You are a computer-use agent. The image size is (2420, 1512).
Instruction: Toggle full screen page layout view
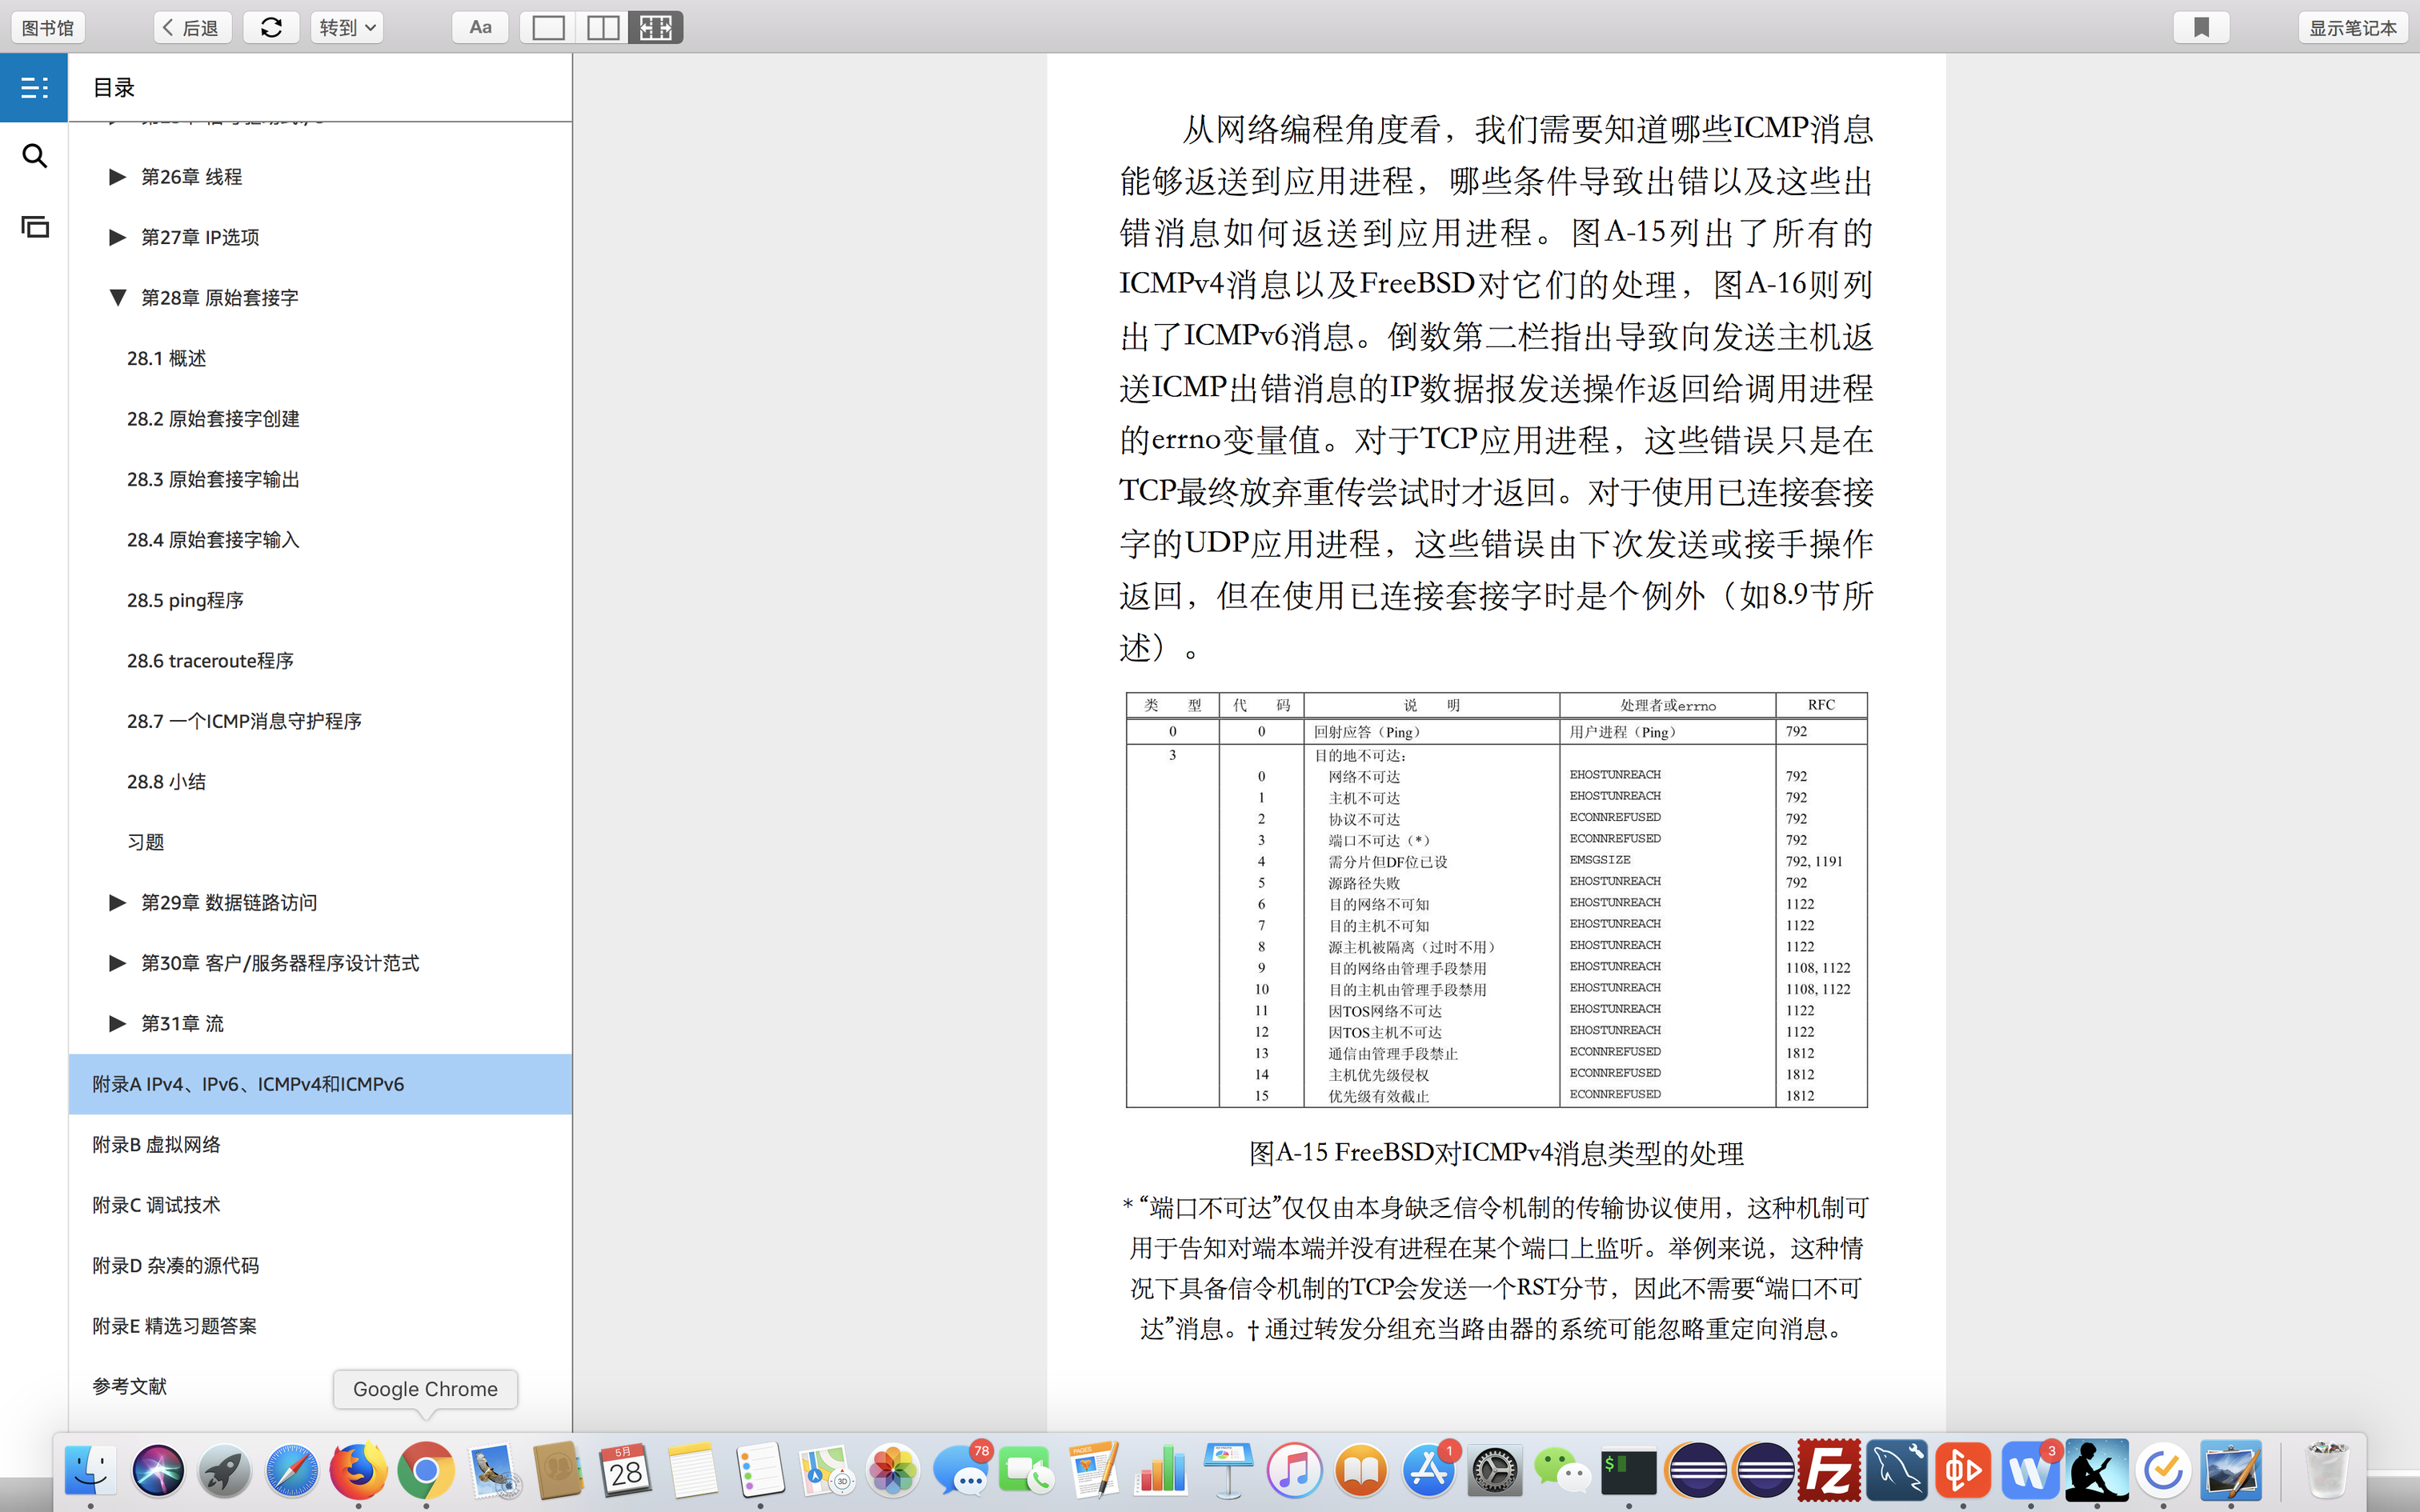tap(656, 27)
